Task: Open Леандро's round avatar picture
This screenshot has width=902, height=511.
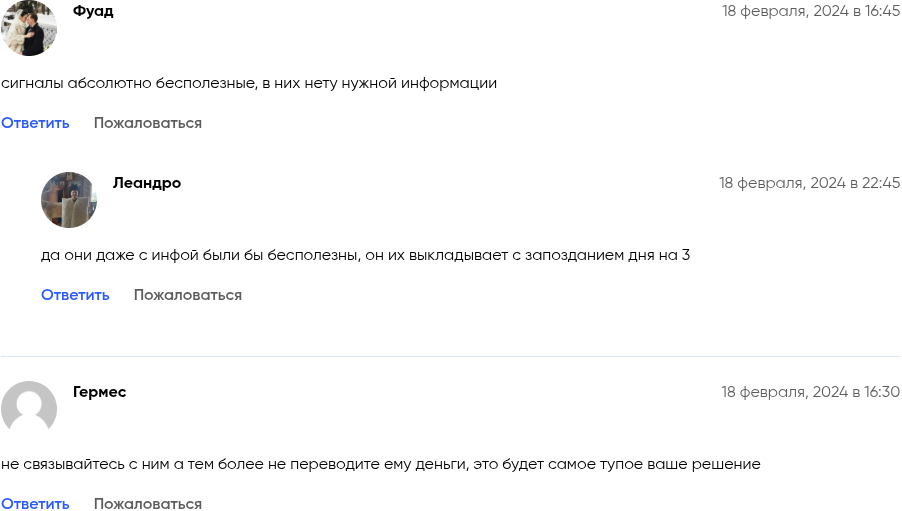Action: (68, 199)
